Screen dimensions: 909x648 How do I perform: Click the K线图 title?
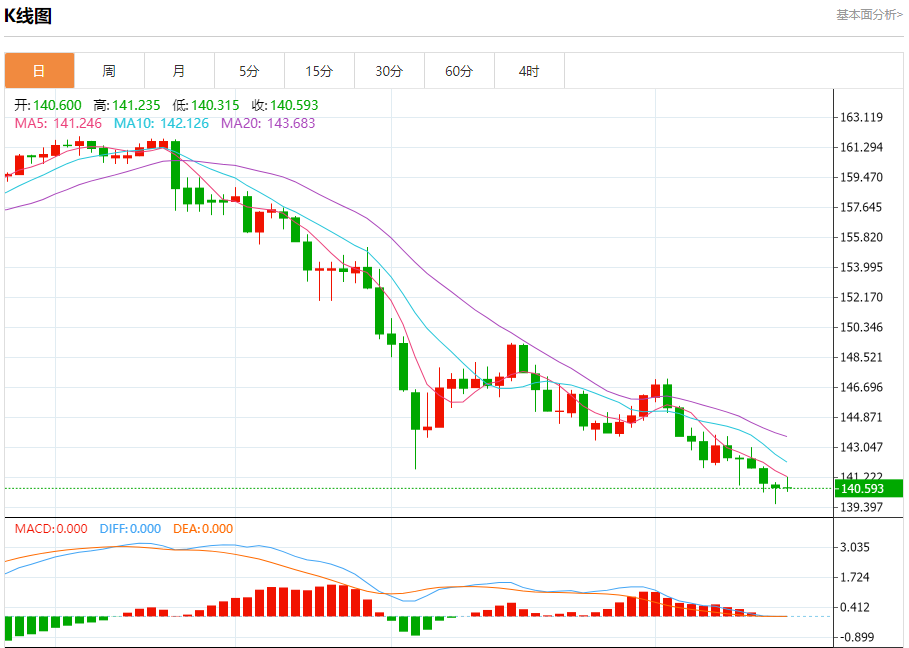point(28,16)
